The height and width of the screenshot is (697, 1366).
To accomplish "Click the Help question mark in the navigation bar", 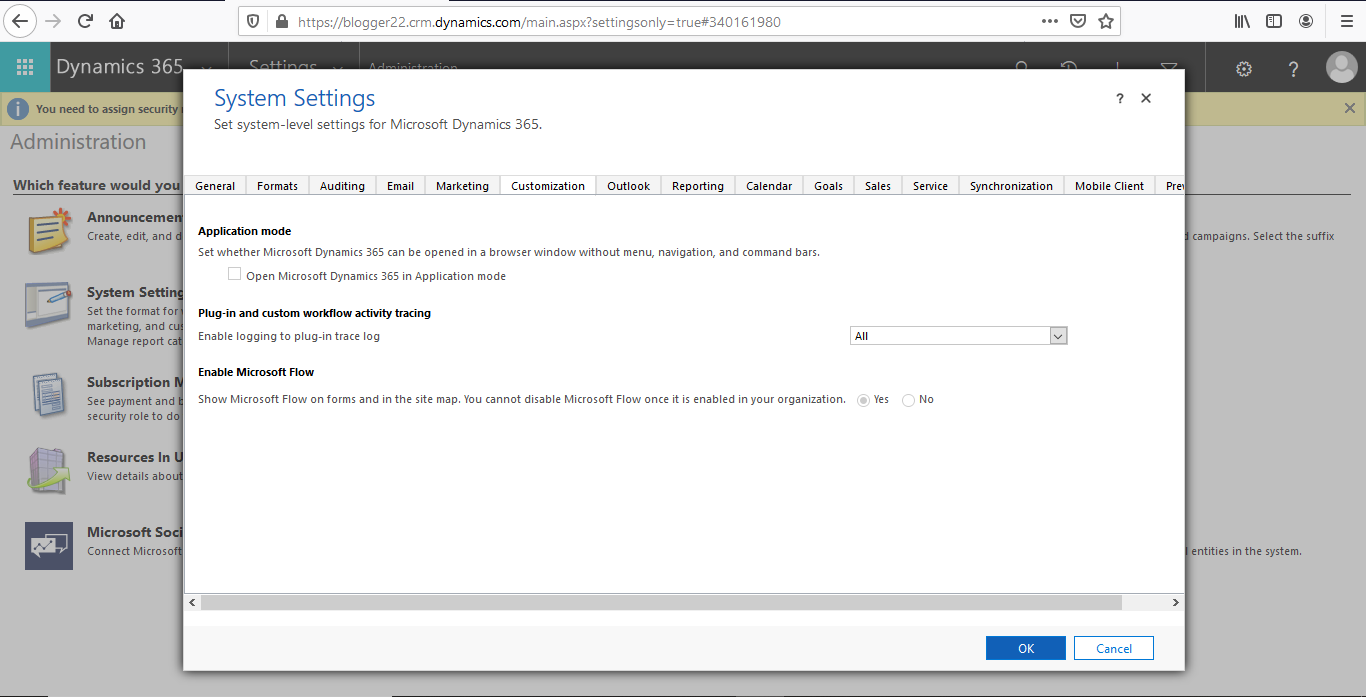I will (1293, 67).
